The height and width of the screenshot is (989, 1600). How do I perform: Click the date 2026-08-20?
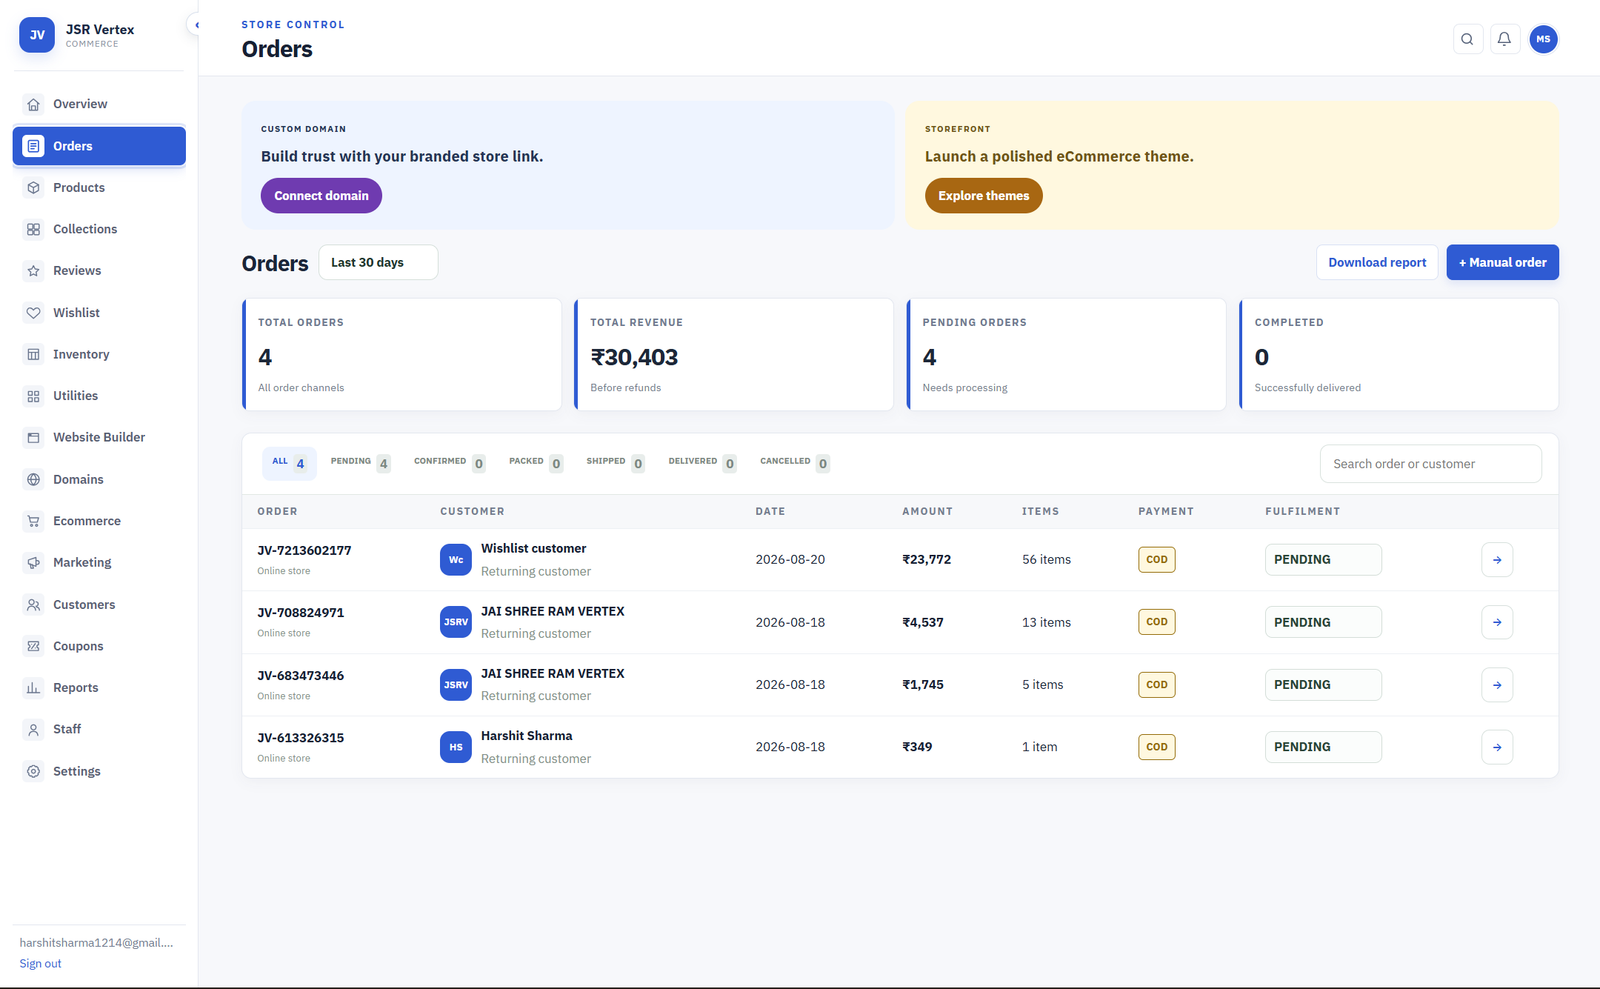pos(790,560)
